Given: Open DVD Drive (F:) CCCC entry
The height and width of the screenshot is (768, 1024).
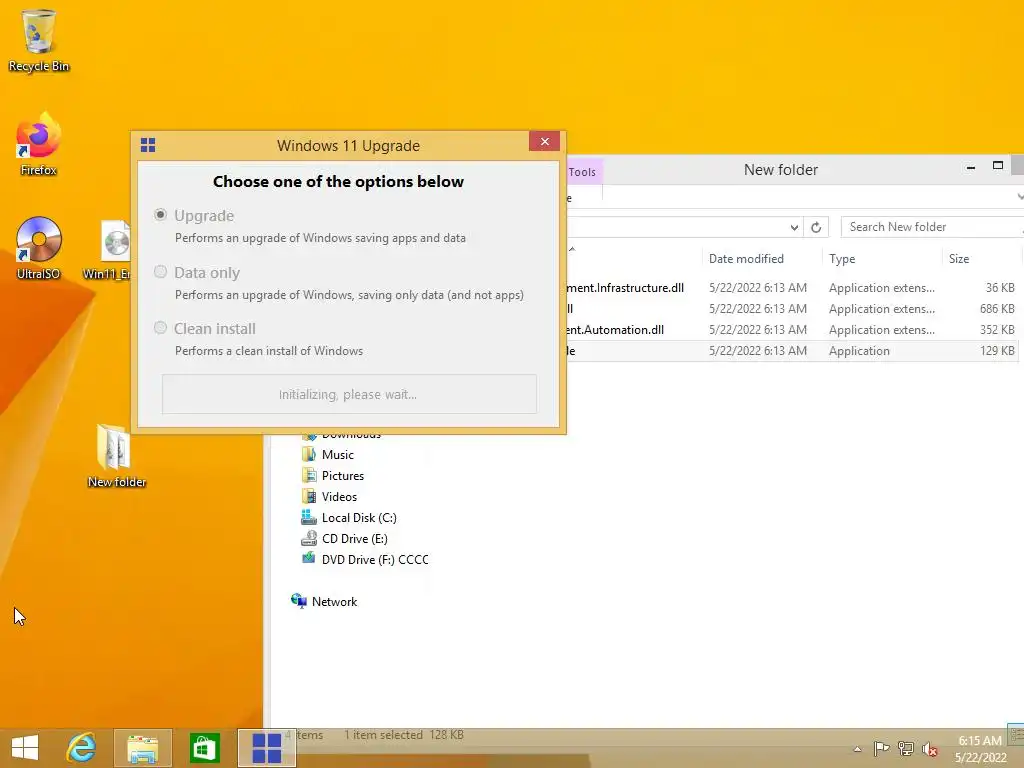Looking at the screenshot, I should coord(375,559).
